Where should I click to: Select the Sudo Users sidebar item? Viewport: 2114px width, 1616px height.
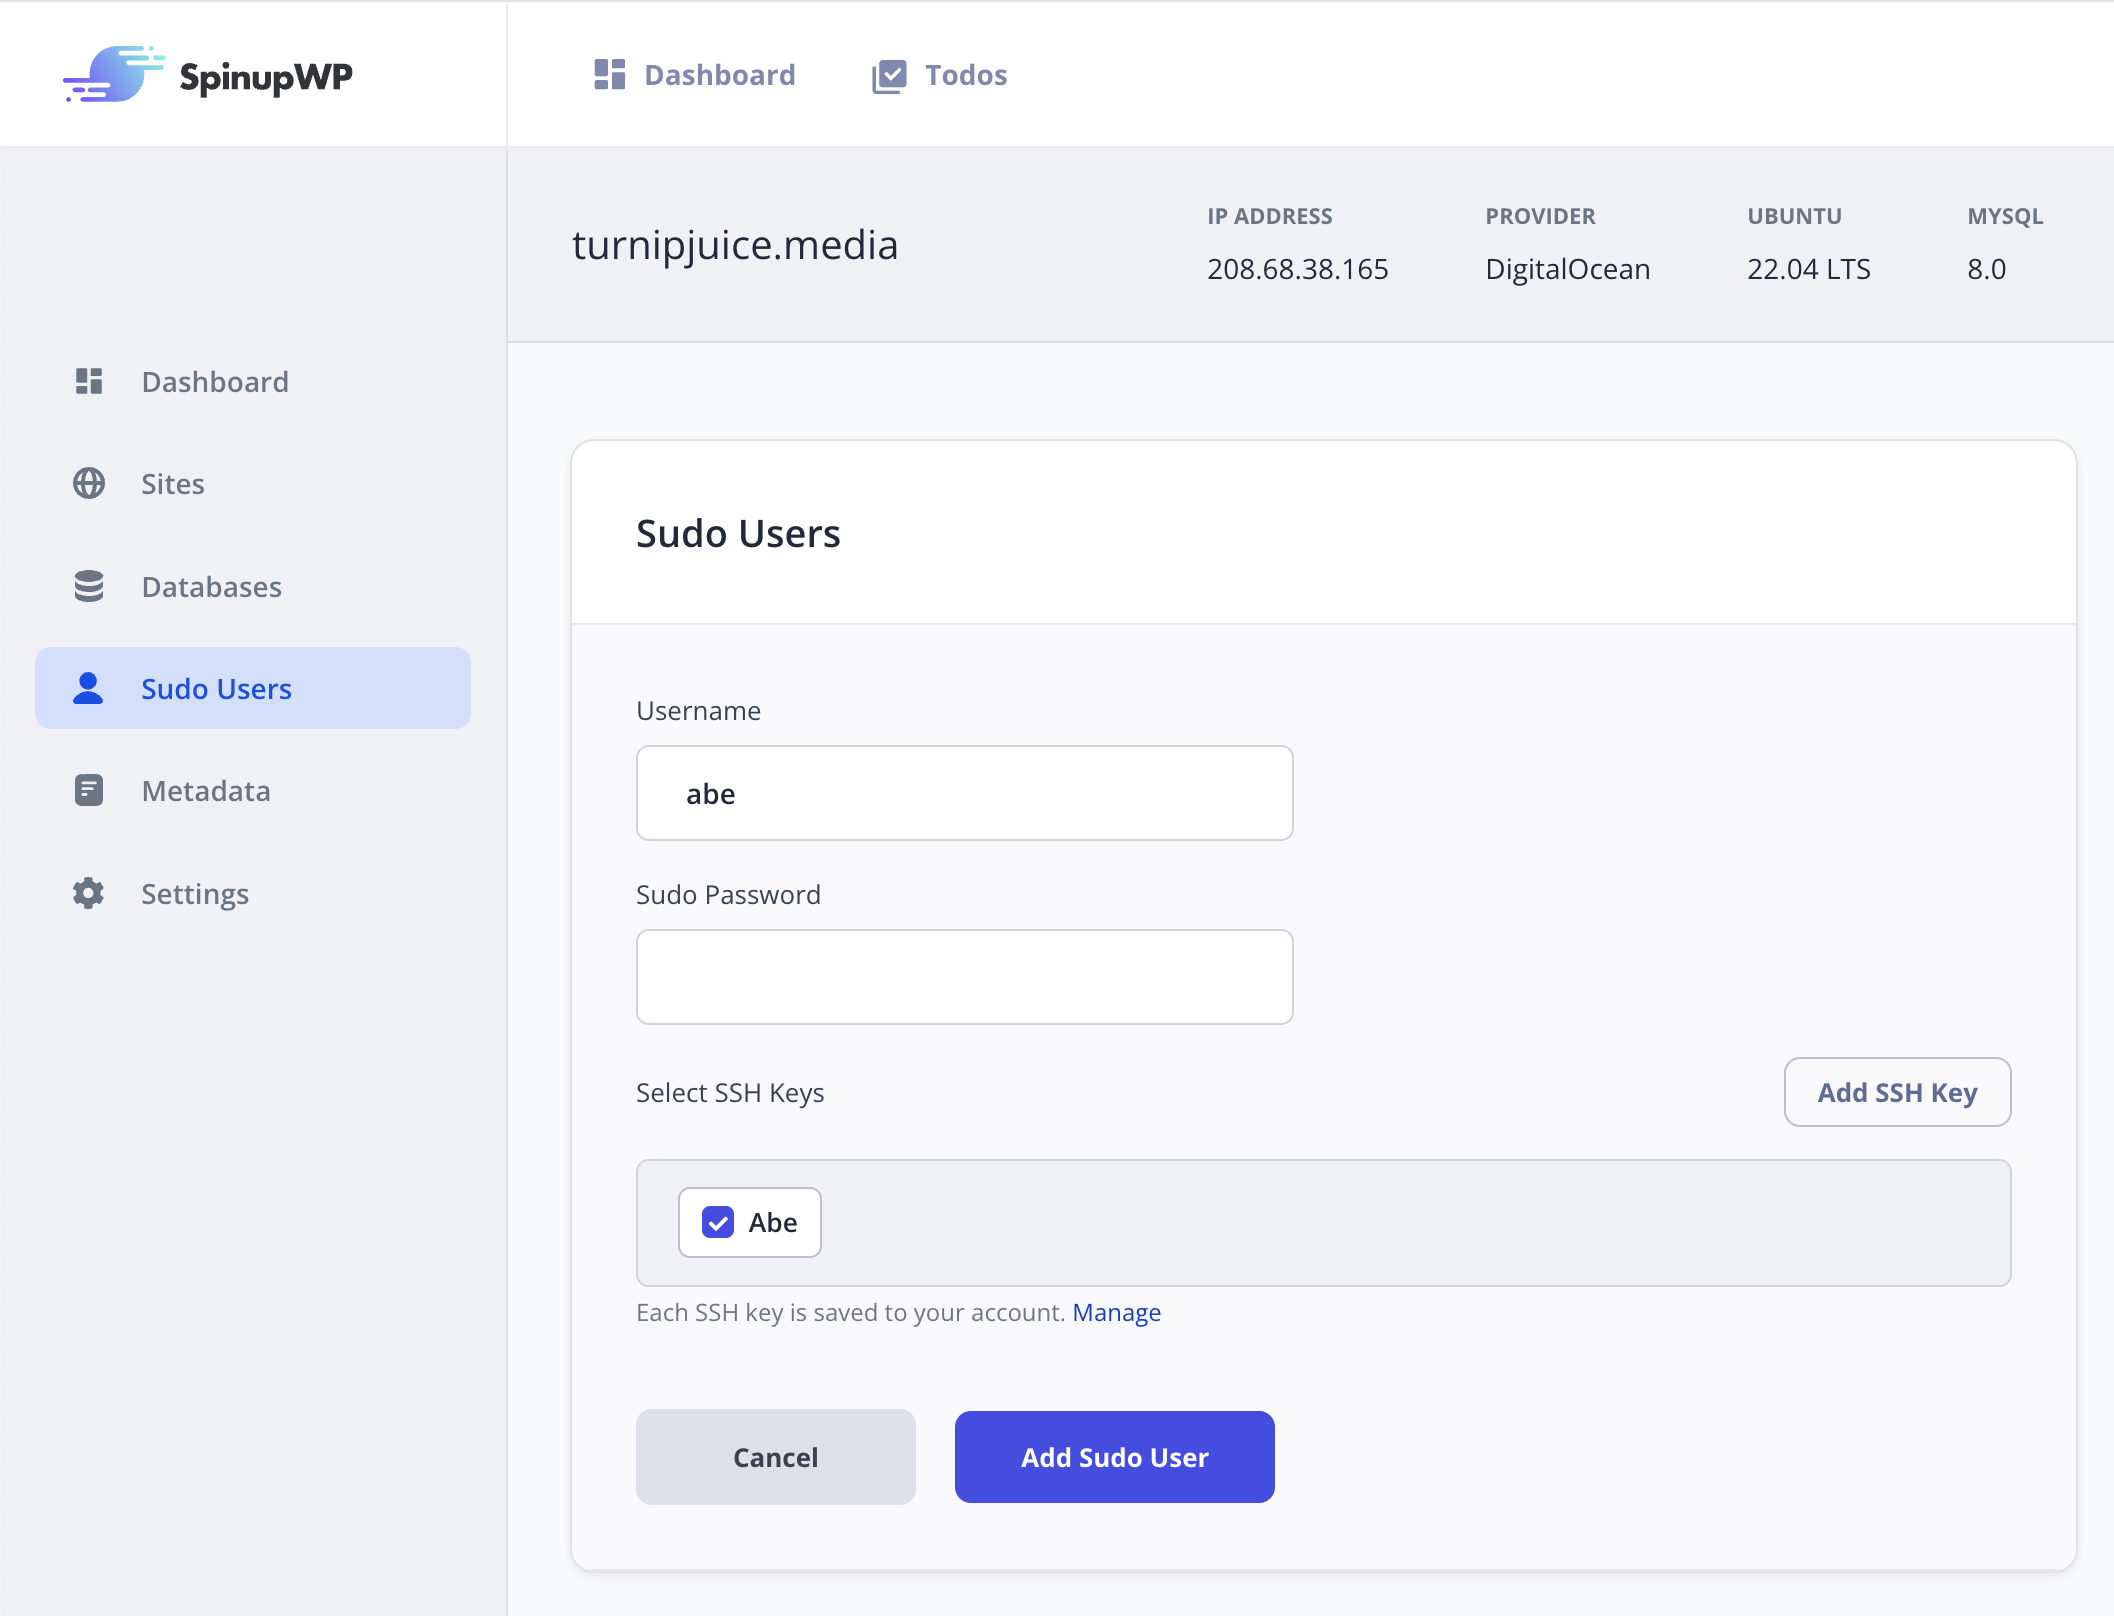pyautogui.click(x=253, y=688)
